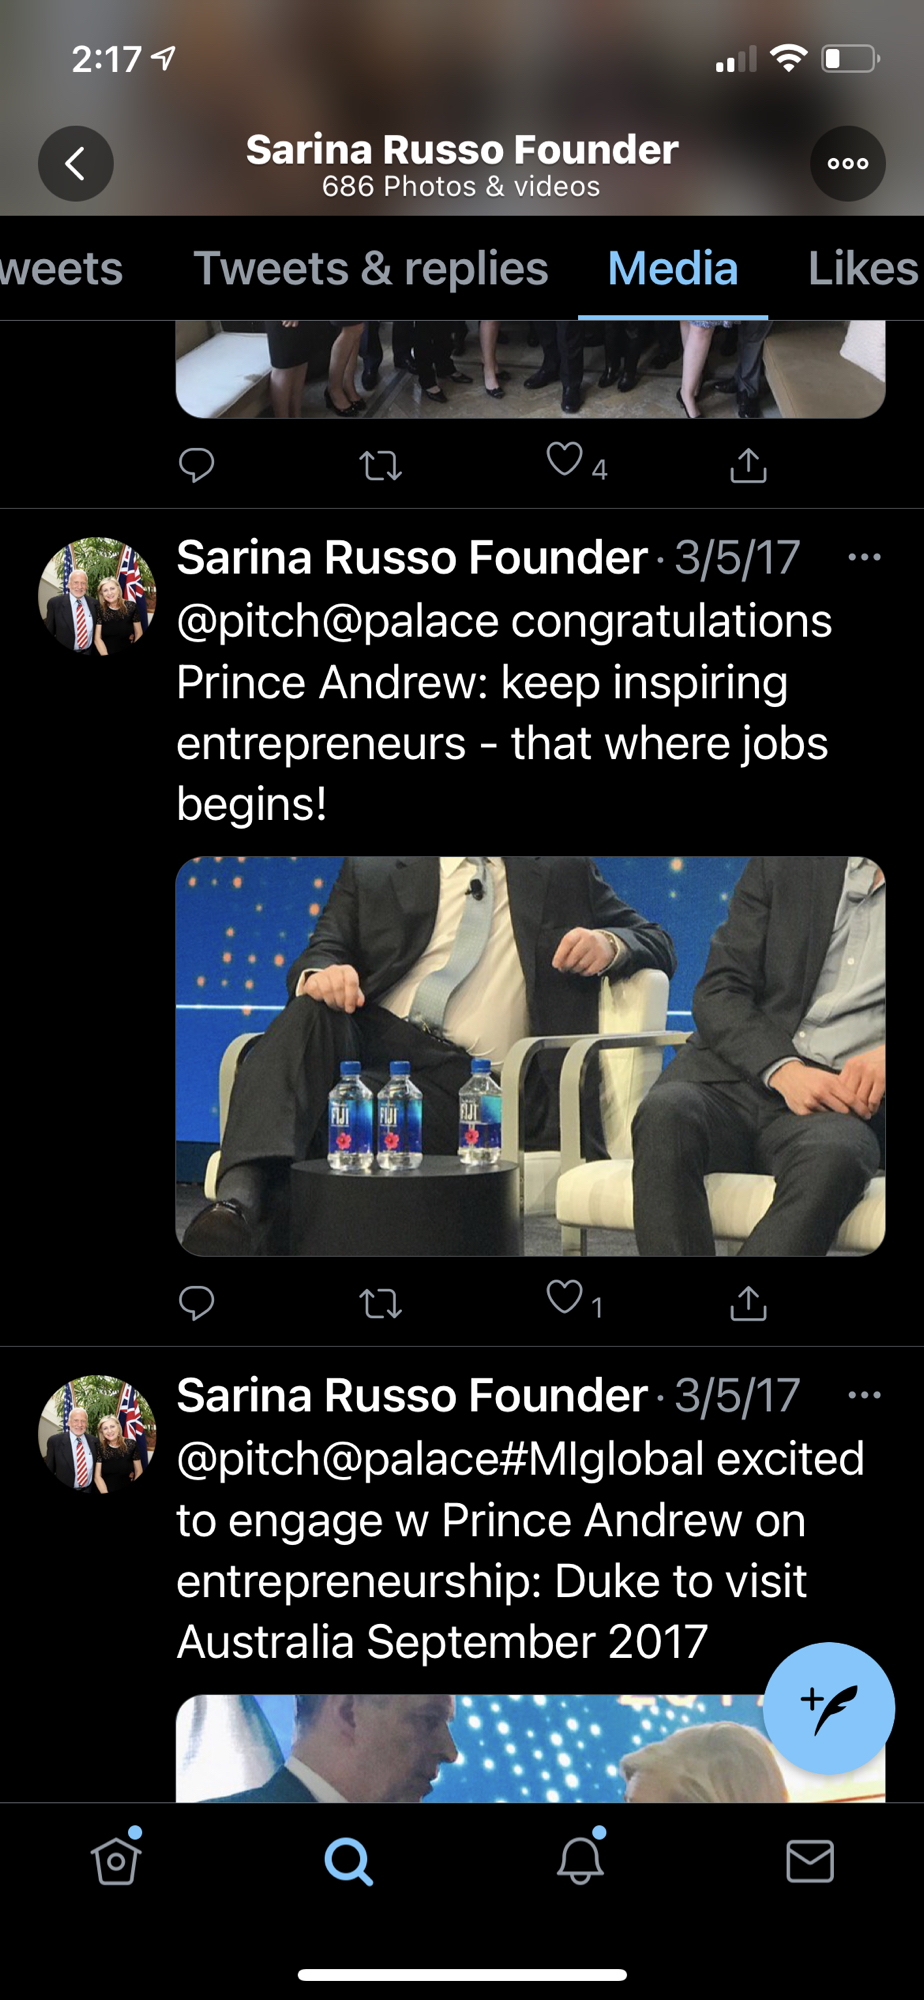Switch to the Likes tab
Image resolution: width=924 pixels, height=2000 pixels.
pos(862,268)
